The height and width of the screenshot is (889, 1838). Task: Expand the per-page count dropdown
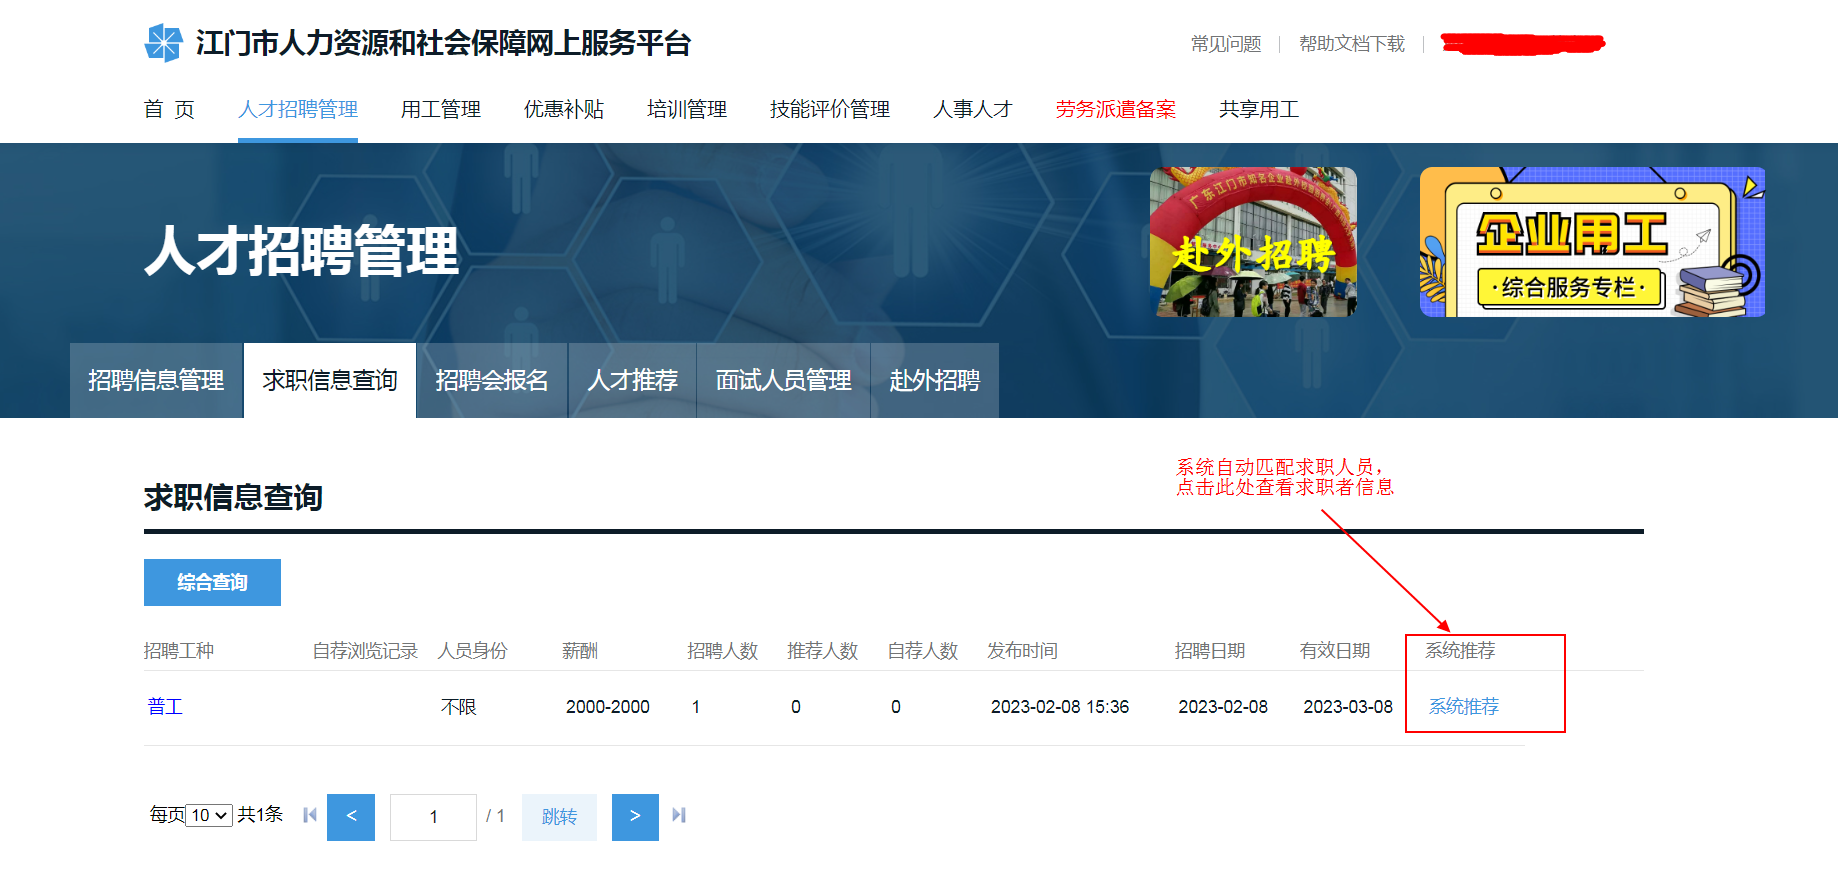point(210,815)
